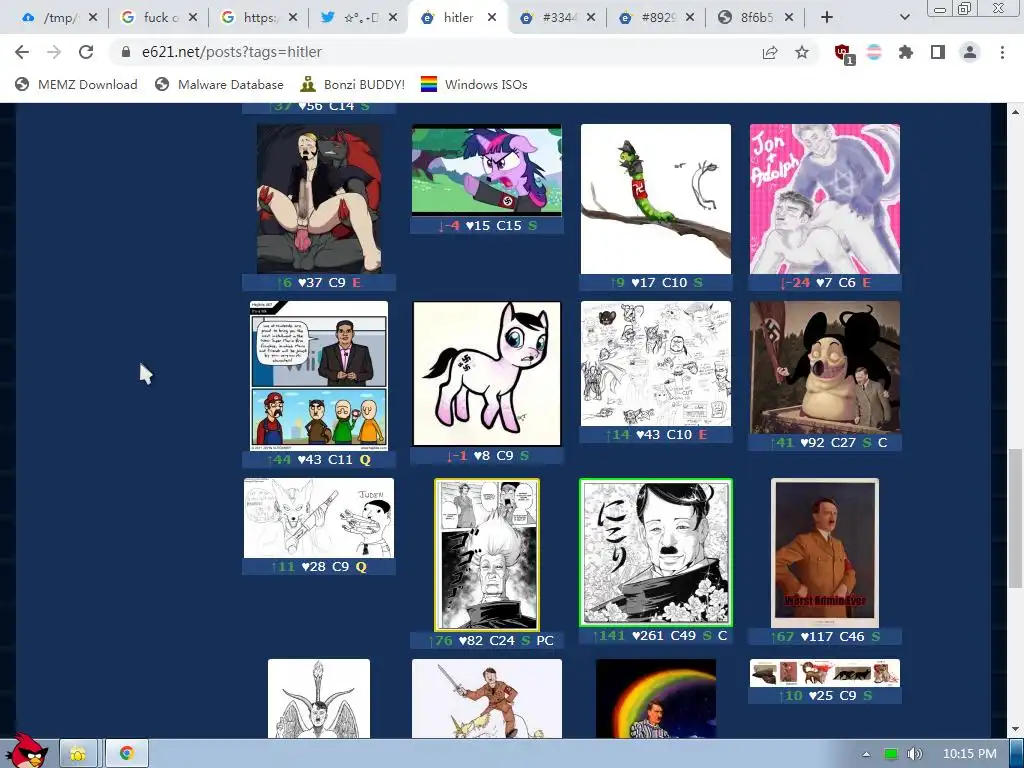Close the 8f6b5 tab
The height and width of the screenshot is (768, 1024).
tap(789, 18)
